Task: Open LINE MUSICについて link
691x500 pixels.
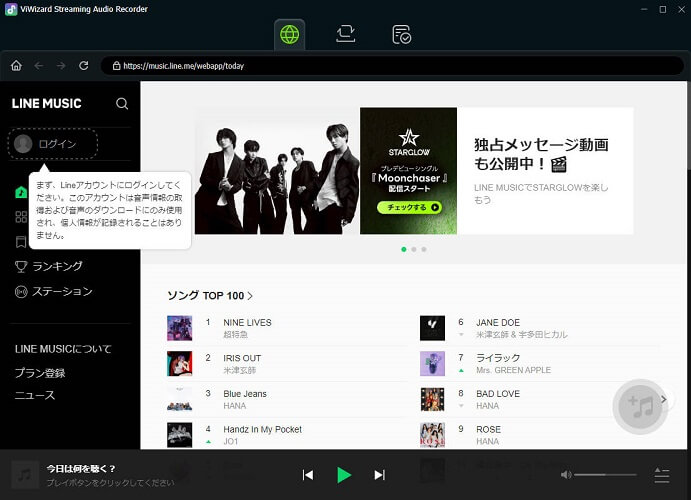Action: (x=63, y=349)
